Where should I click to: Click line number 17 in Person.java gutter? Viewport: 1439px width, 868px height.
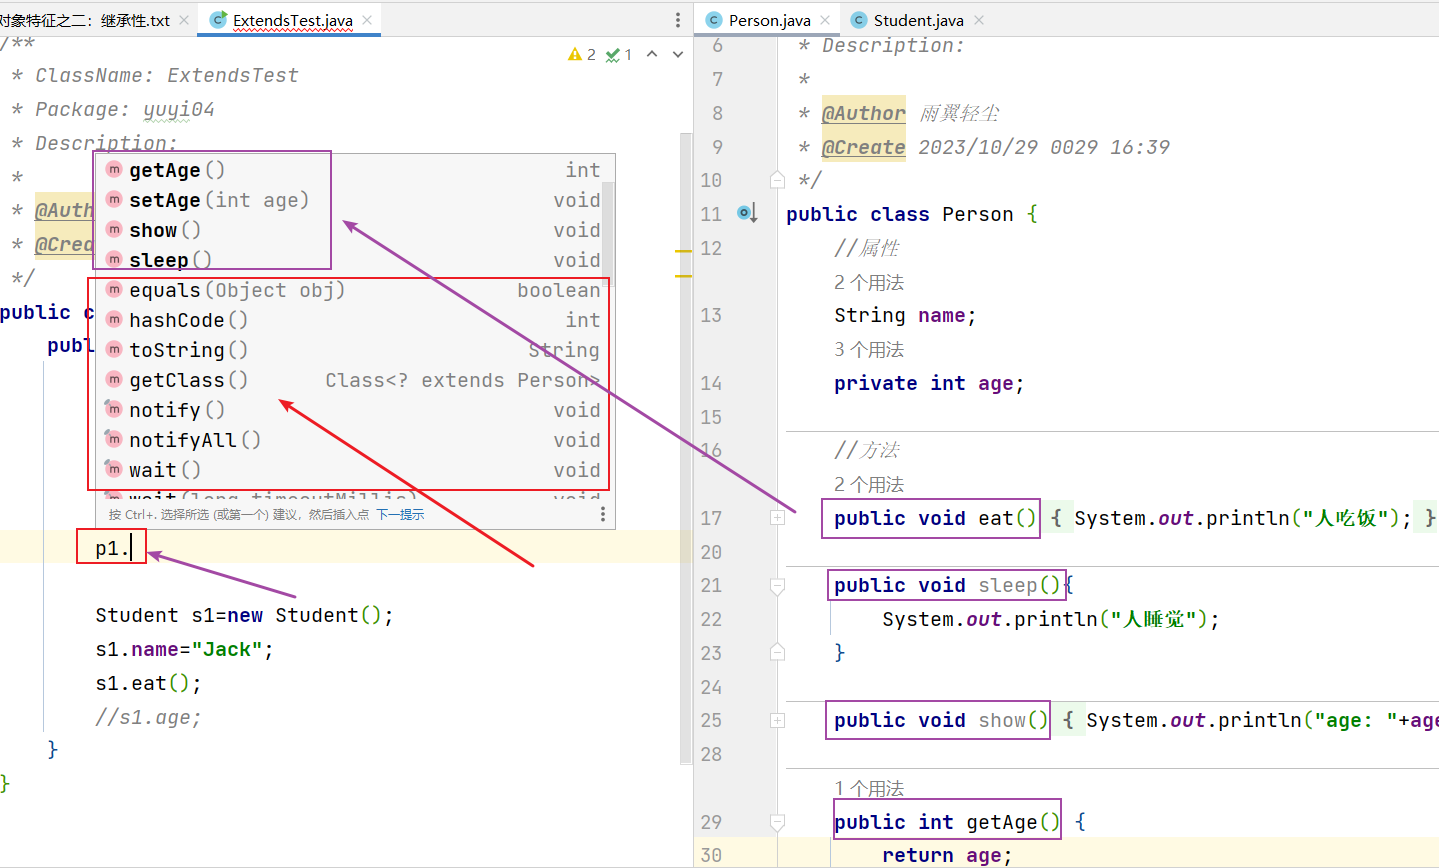coord(711,518)
